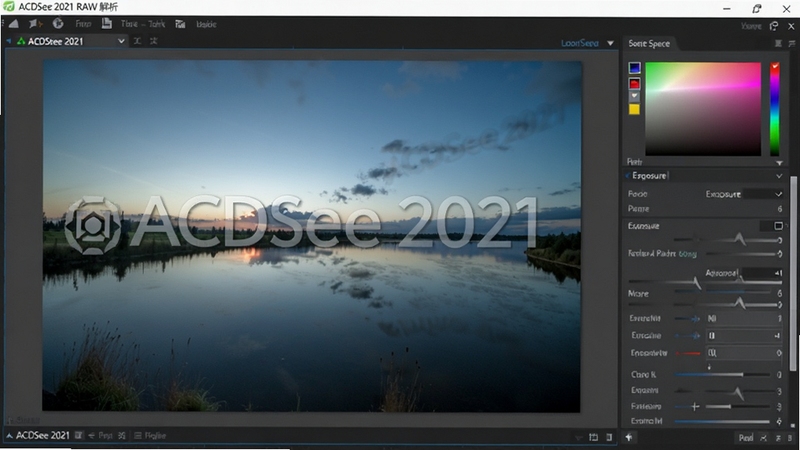
Task: Click the icon between Pnpt and Fiqflie in bottom bar
Action: coord(121,435)
